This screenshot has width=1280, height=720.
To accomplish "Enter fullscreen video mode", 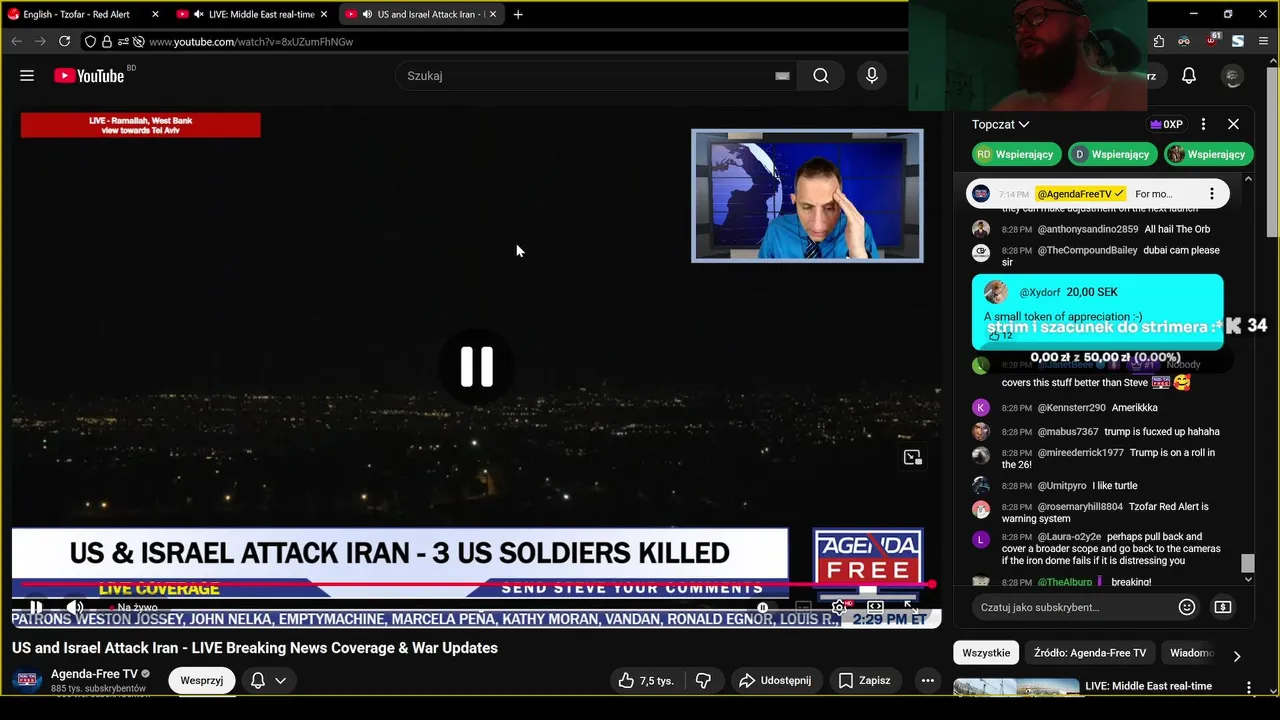I will click(x=911, y=607).
